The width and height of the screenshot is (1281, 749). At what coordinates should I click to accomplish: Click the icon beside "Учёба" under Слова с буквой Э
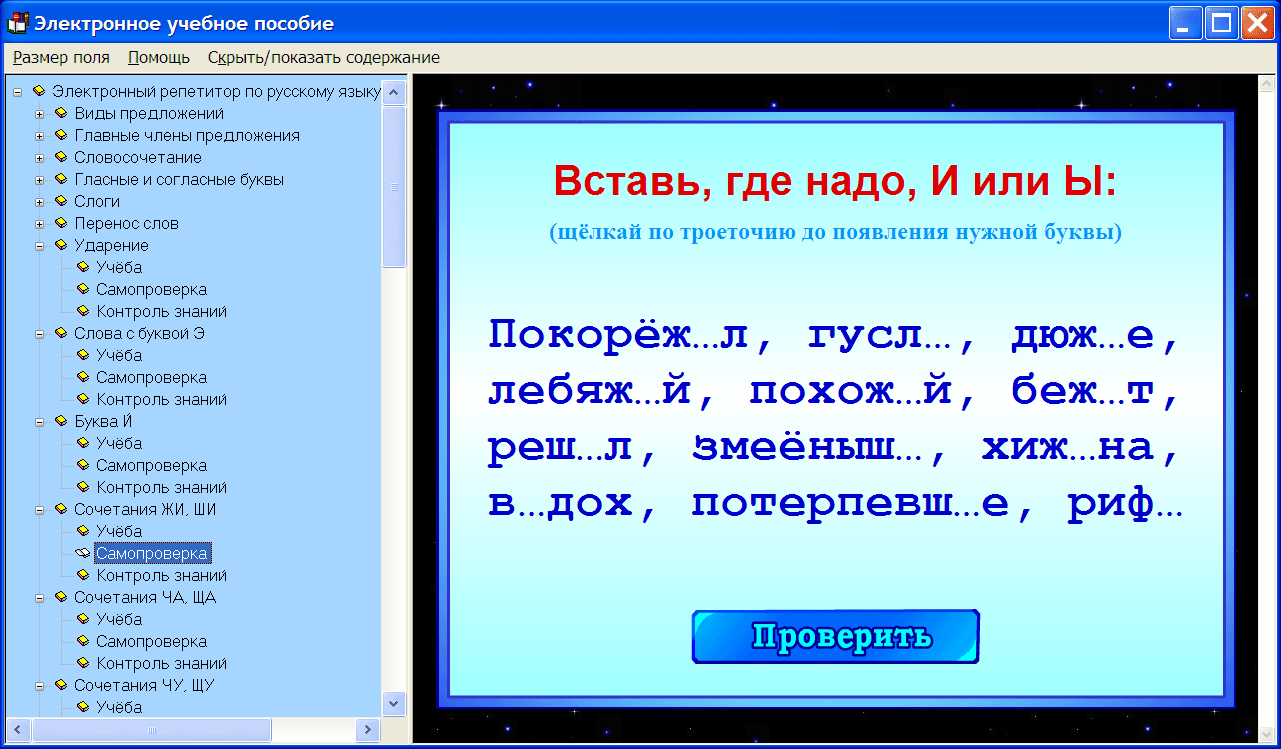pos(81,355)
